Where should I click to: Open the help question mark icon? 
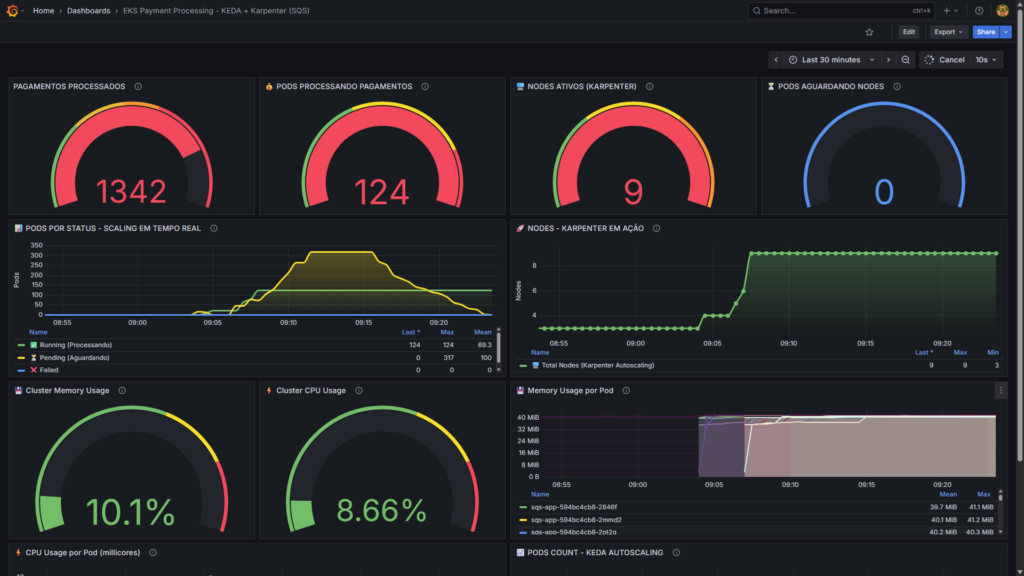tap(979, 11)
